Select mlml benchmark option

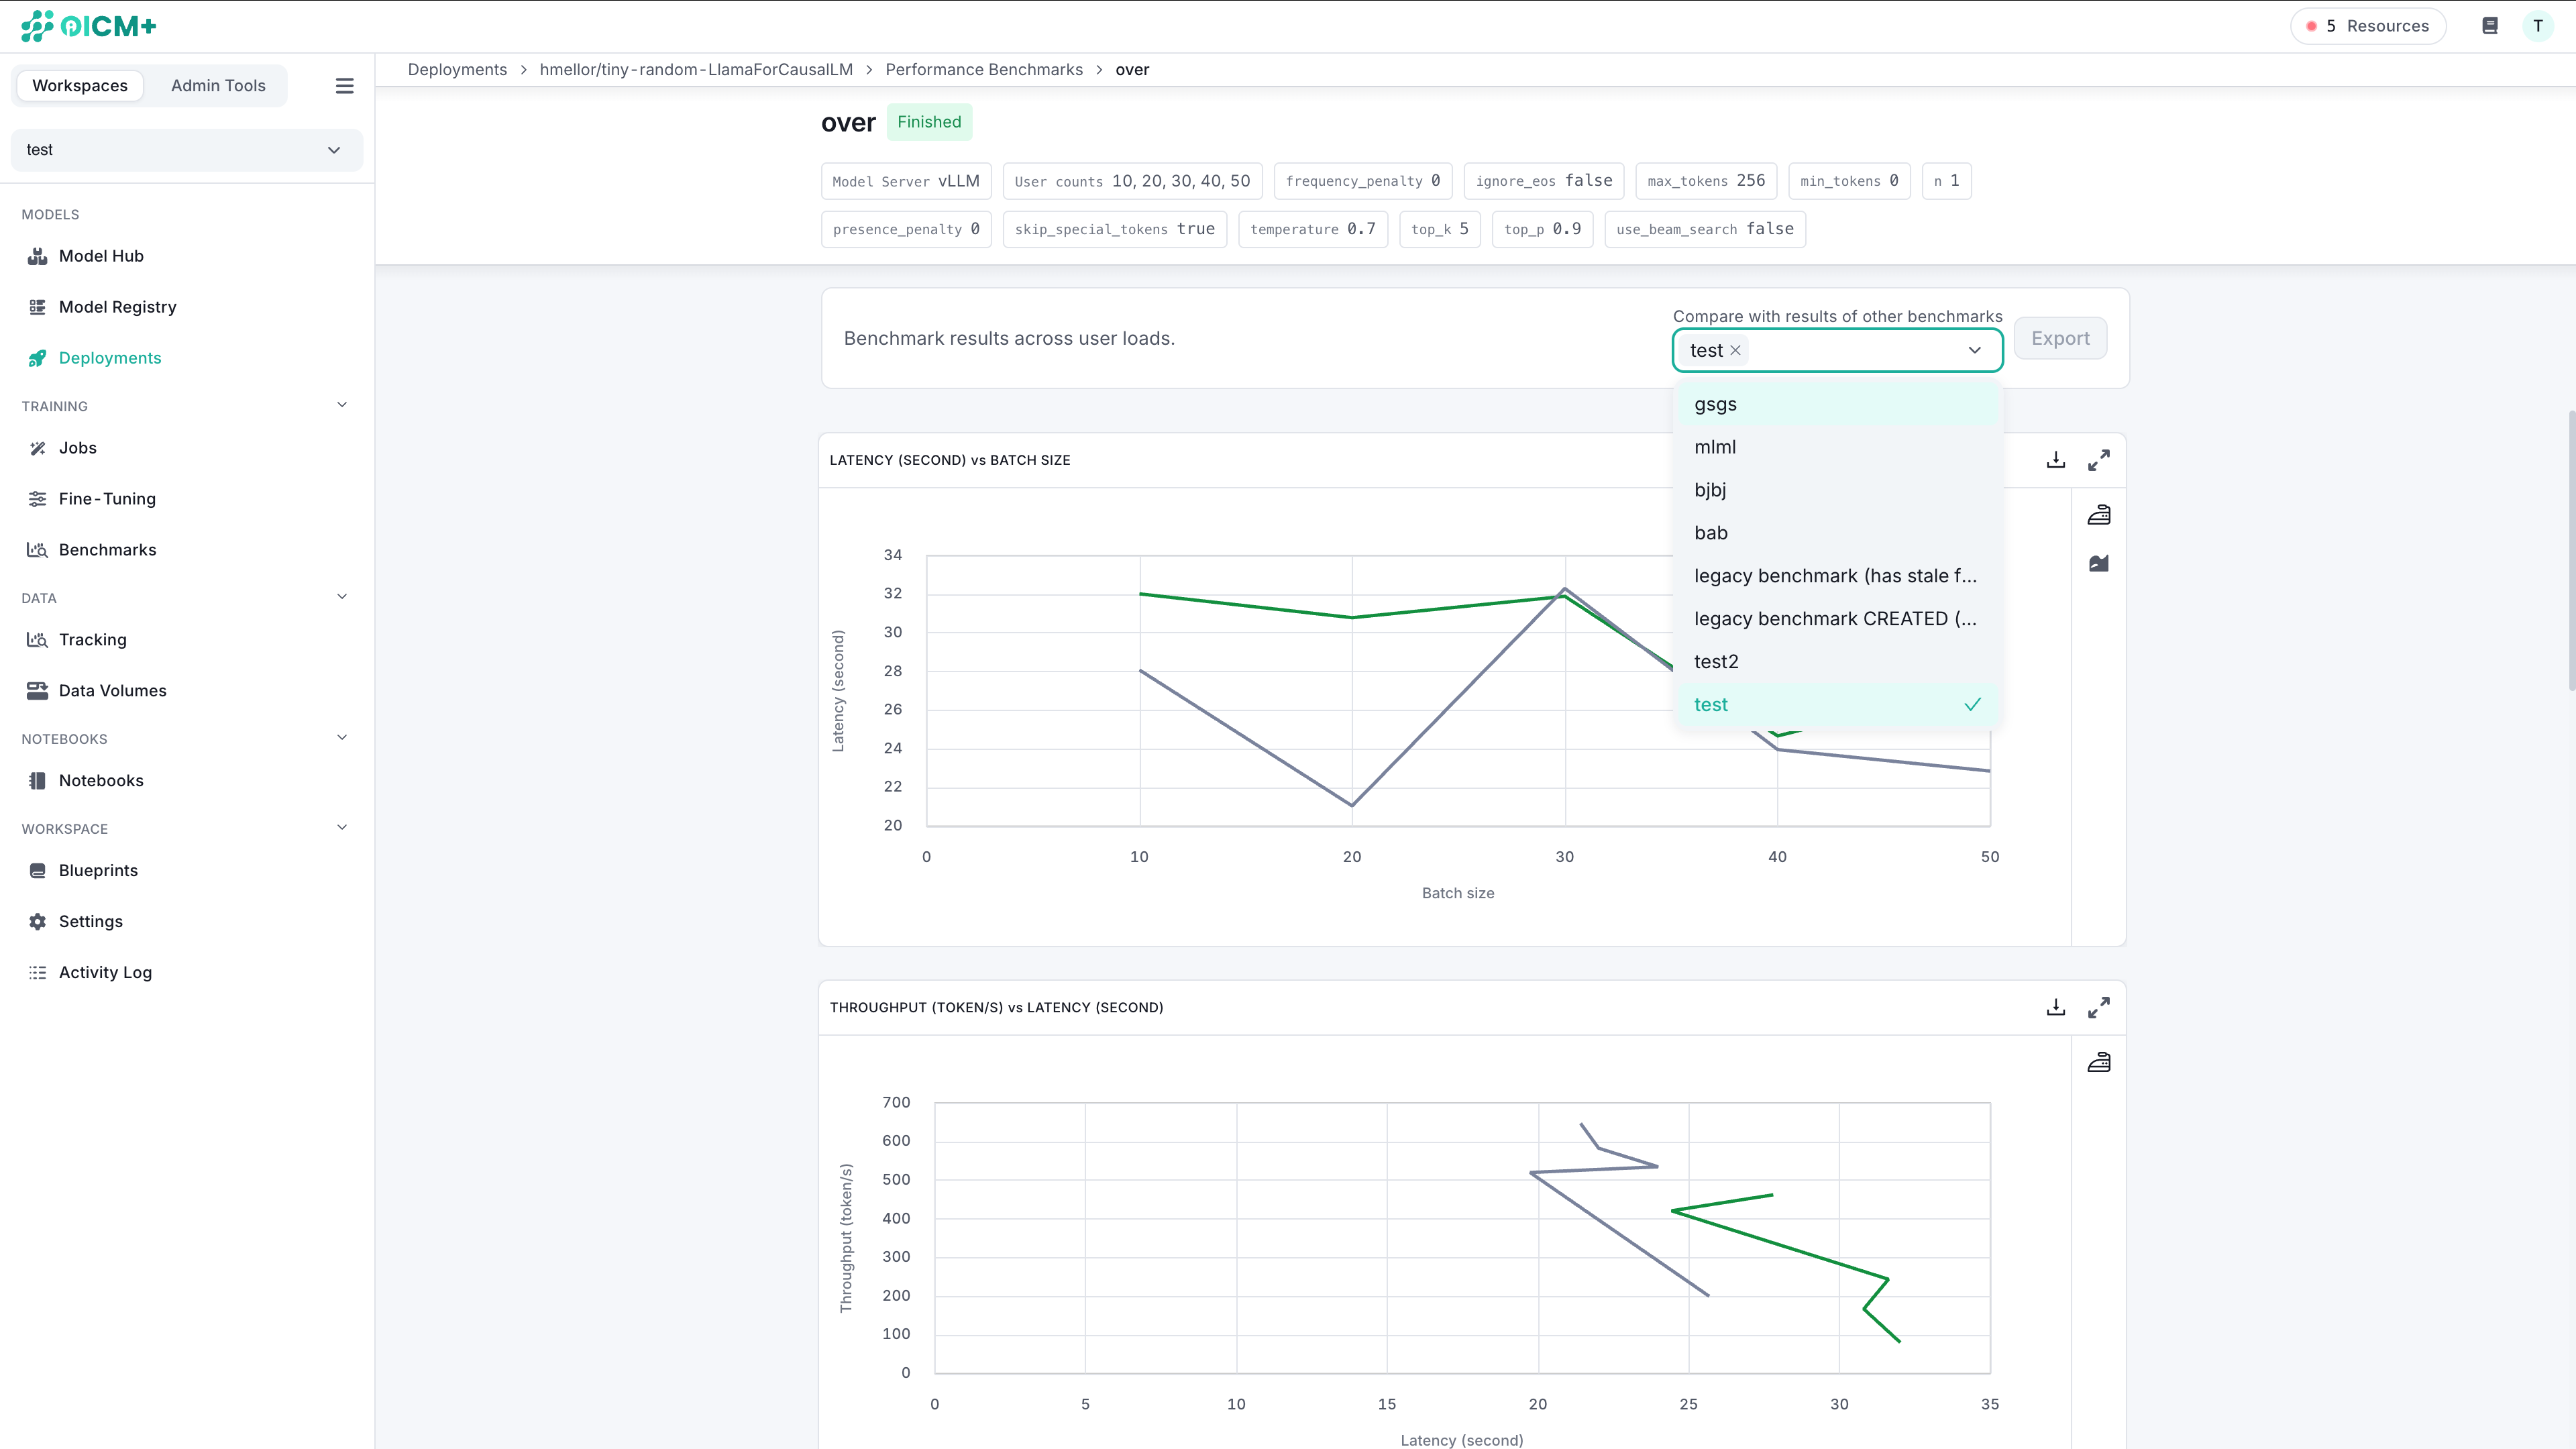coord(1837,447)
